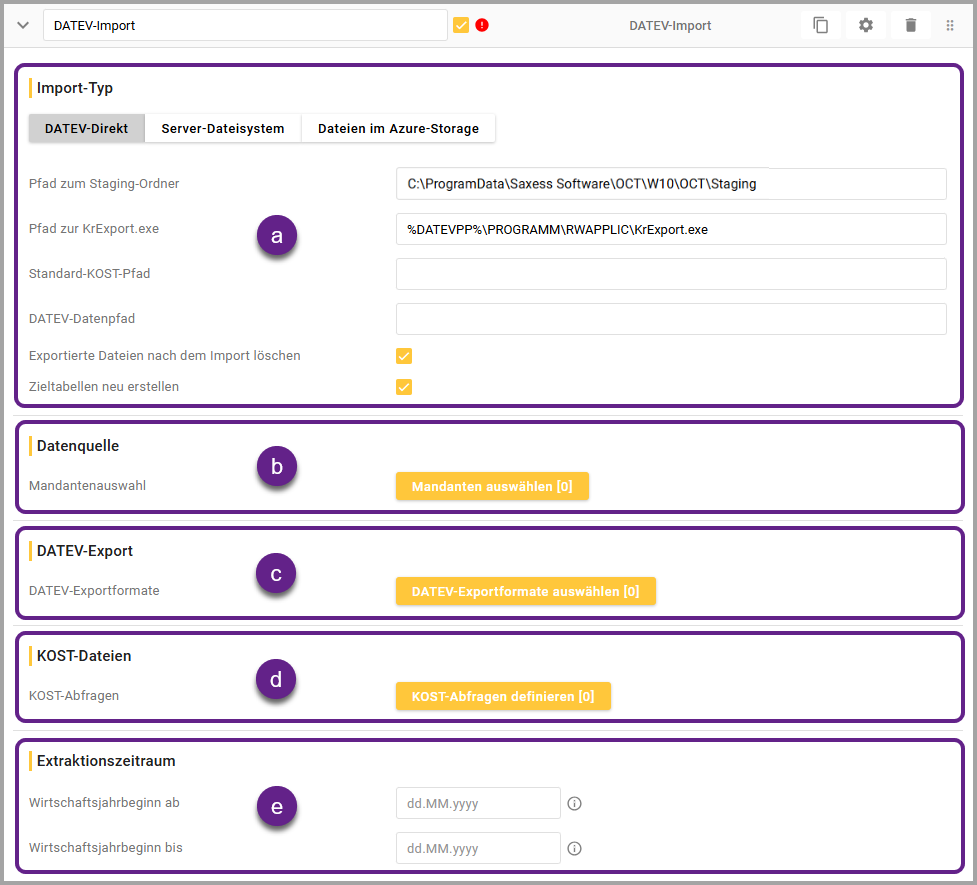Click the Wirtschaftsjahrbeginn ab date field
This screenshot has width=977, height=885.
pos(478,803)
